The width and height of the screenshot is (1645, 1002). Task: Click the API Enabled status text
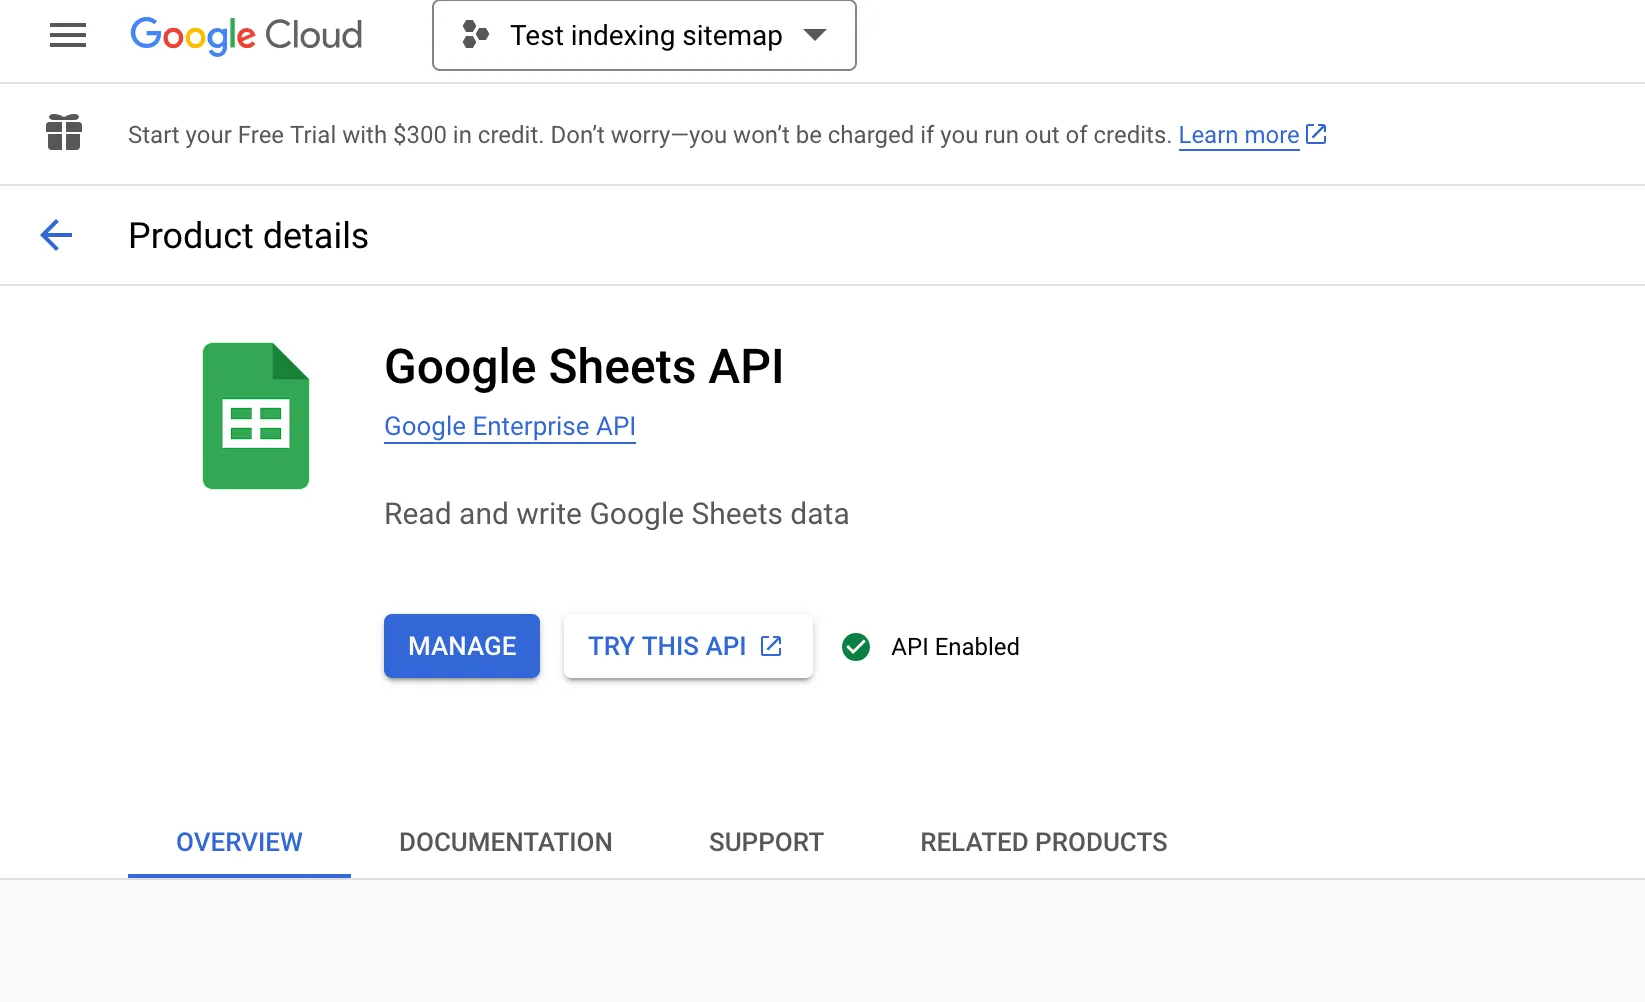(x=955, y=647)
